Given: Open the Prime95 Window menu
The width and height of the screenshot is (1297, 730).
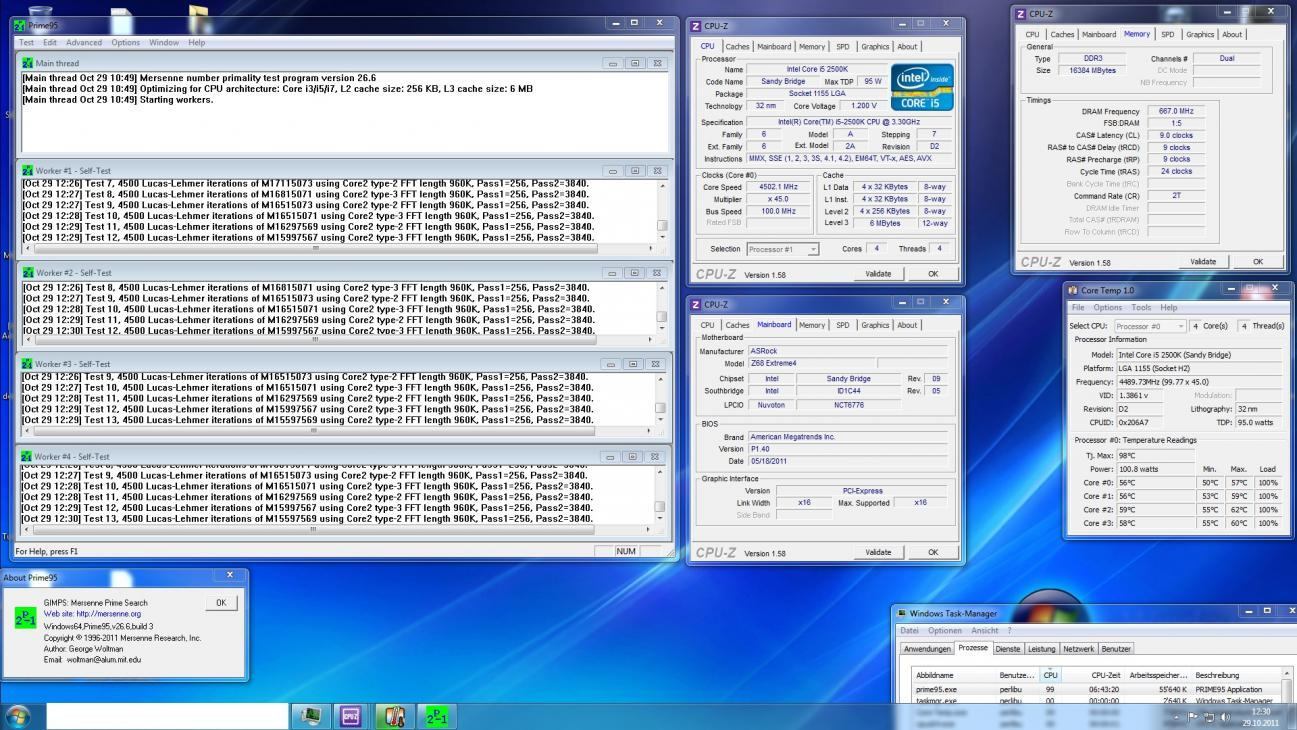Looking at the screenshot, I should coord(164,42).
